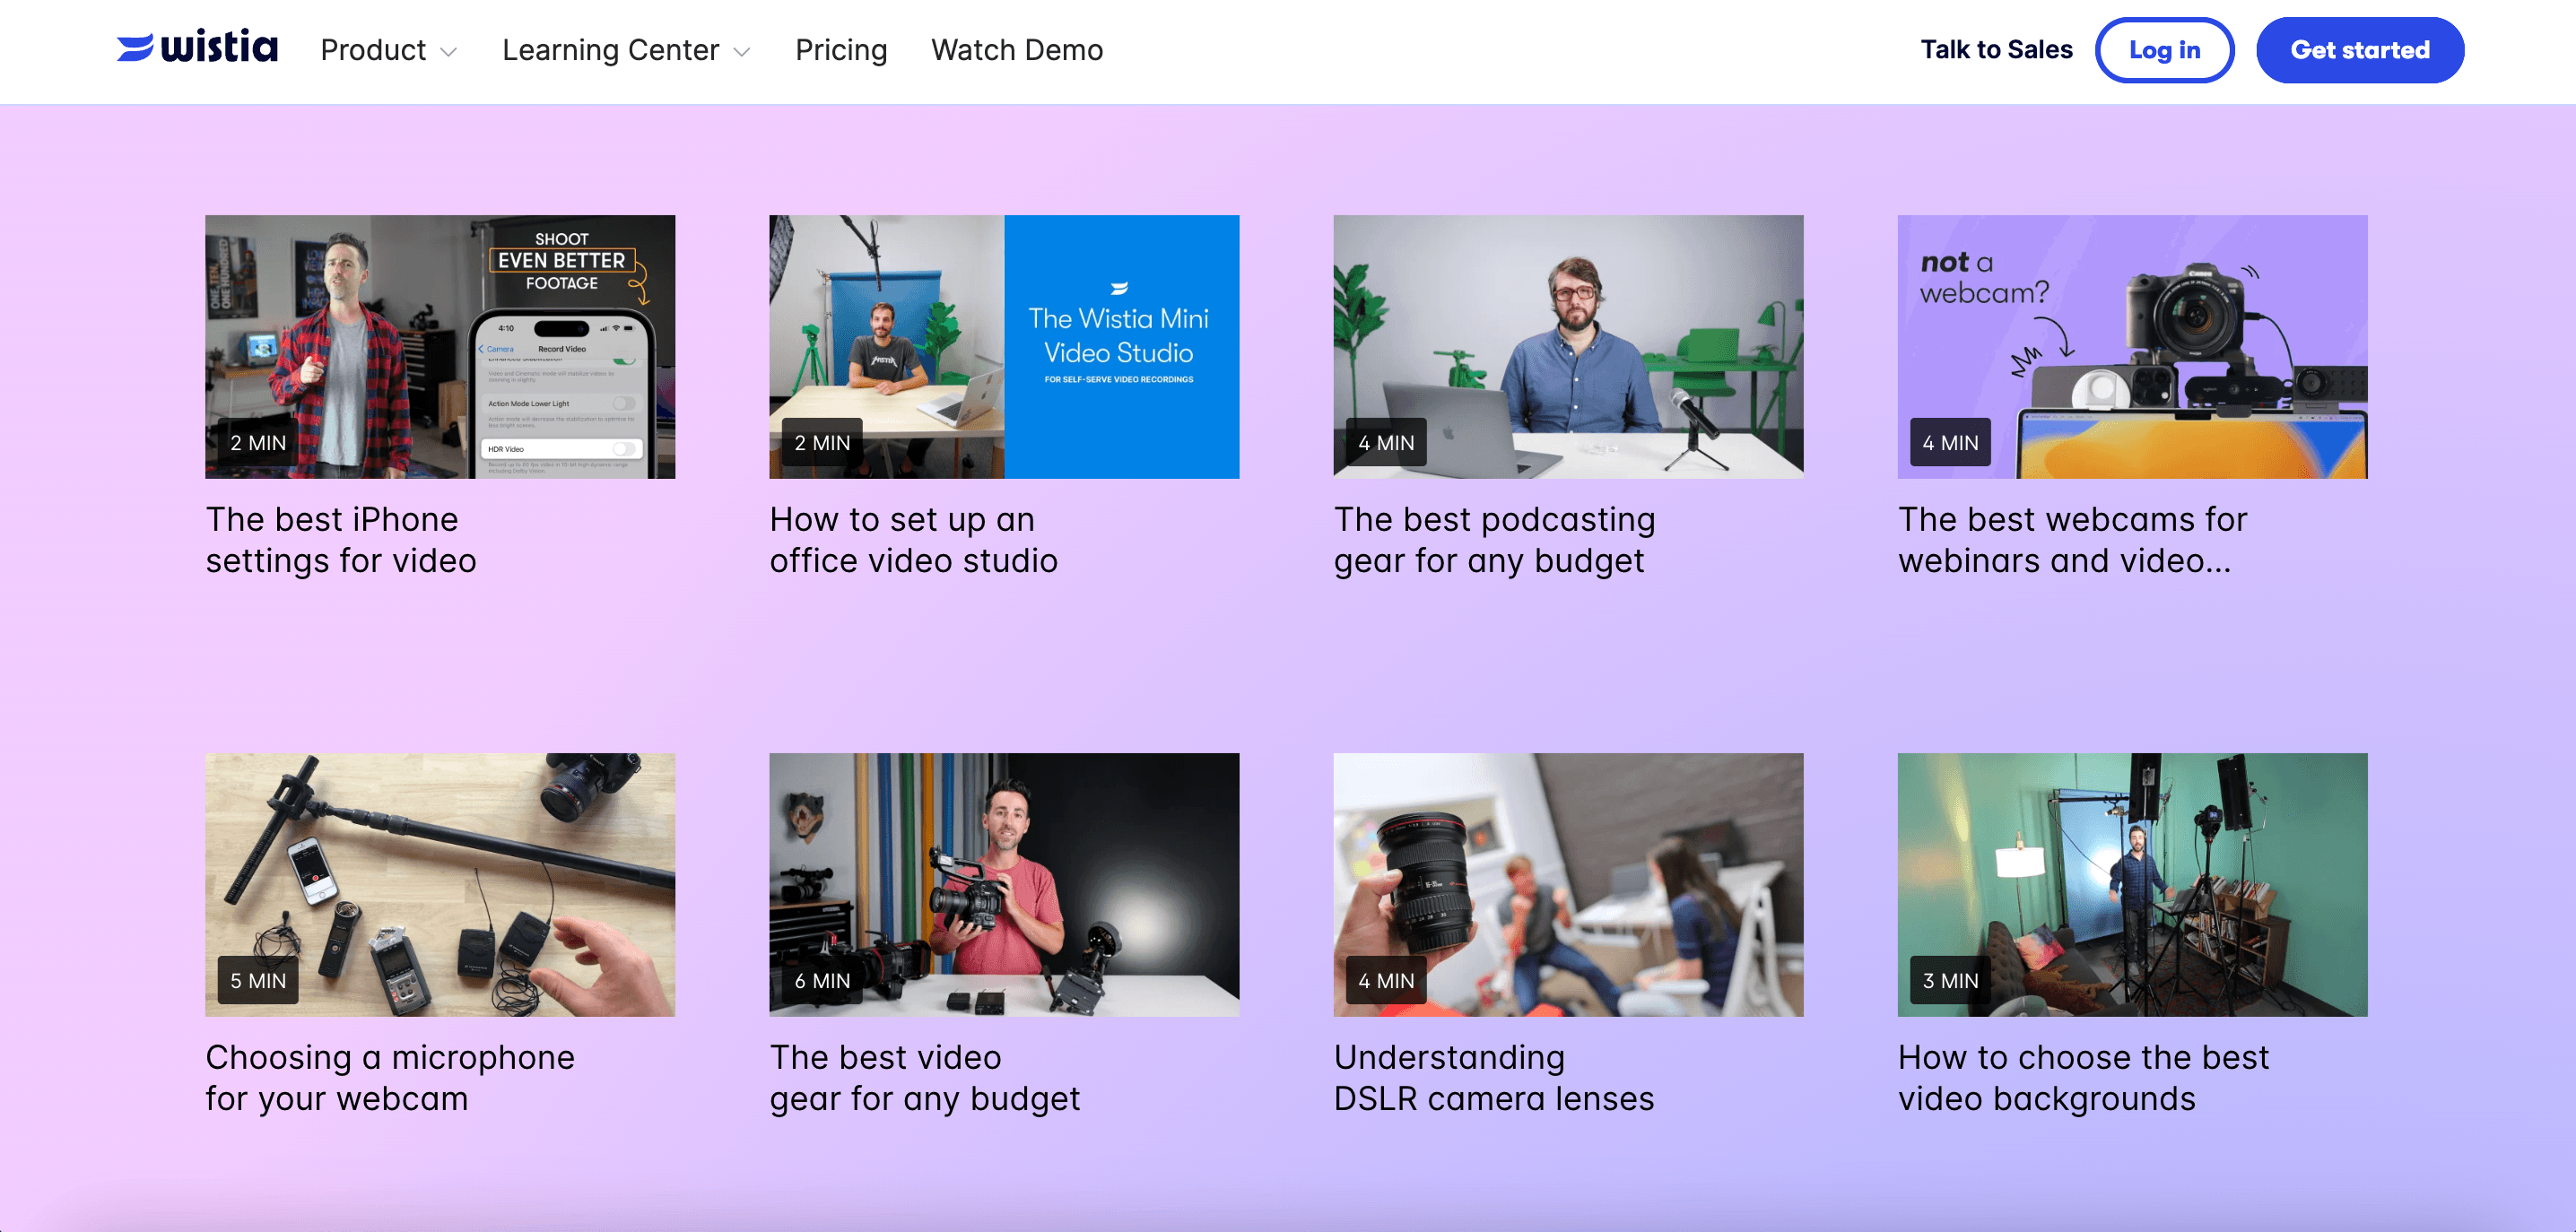Open the podcasting gear video thumbnail
The image size is (2576, 1232).
click(1568, 346)
